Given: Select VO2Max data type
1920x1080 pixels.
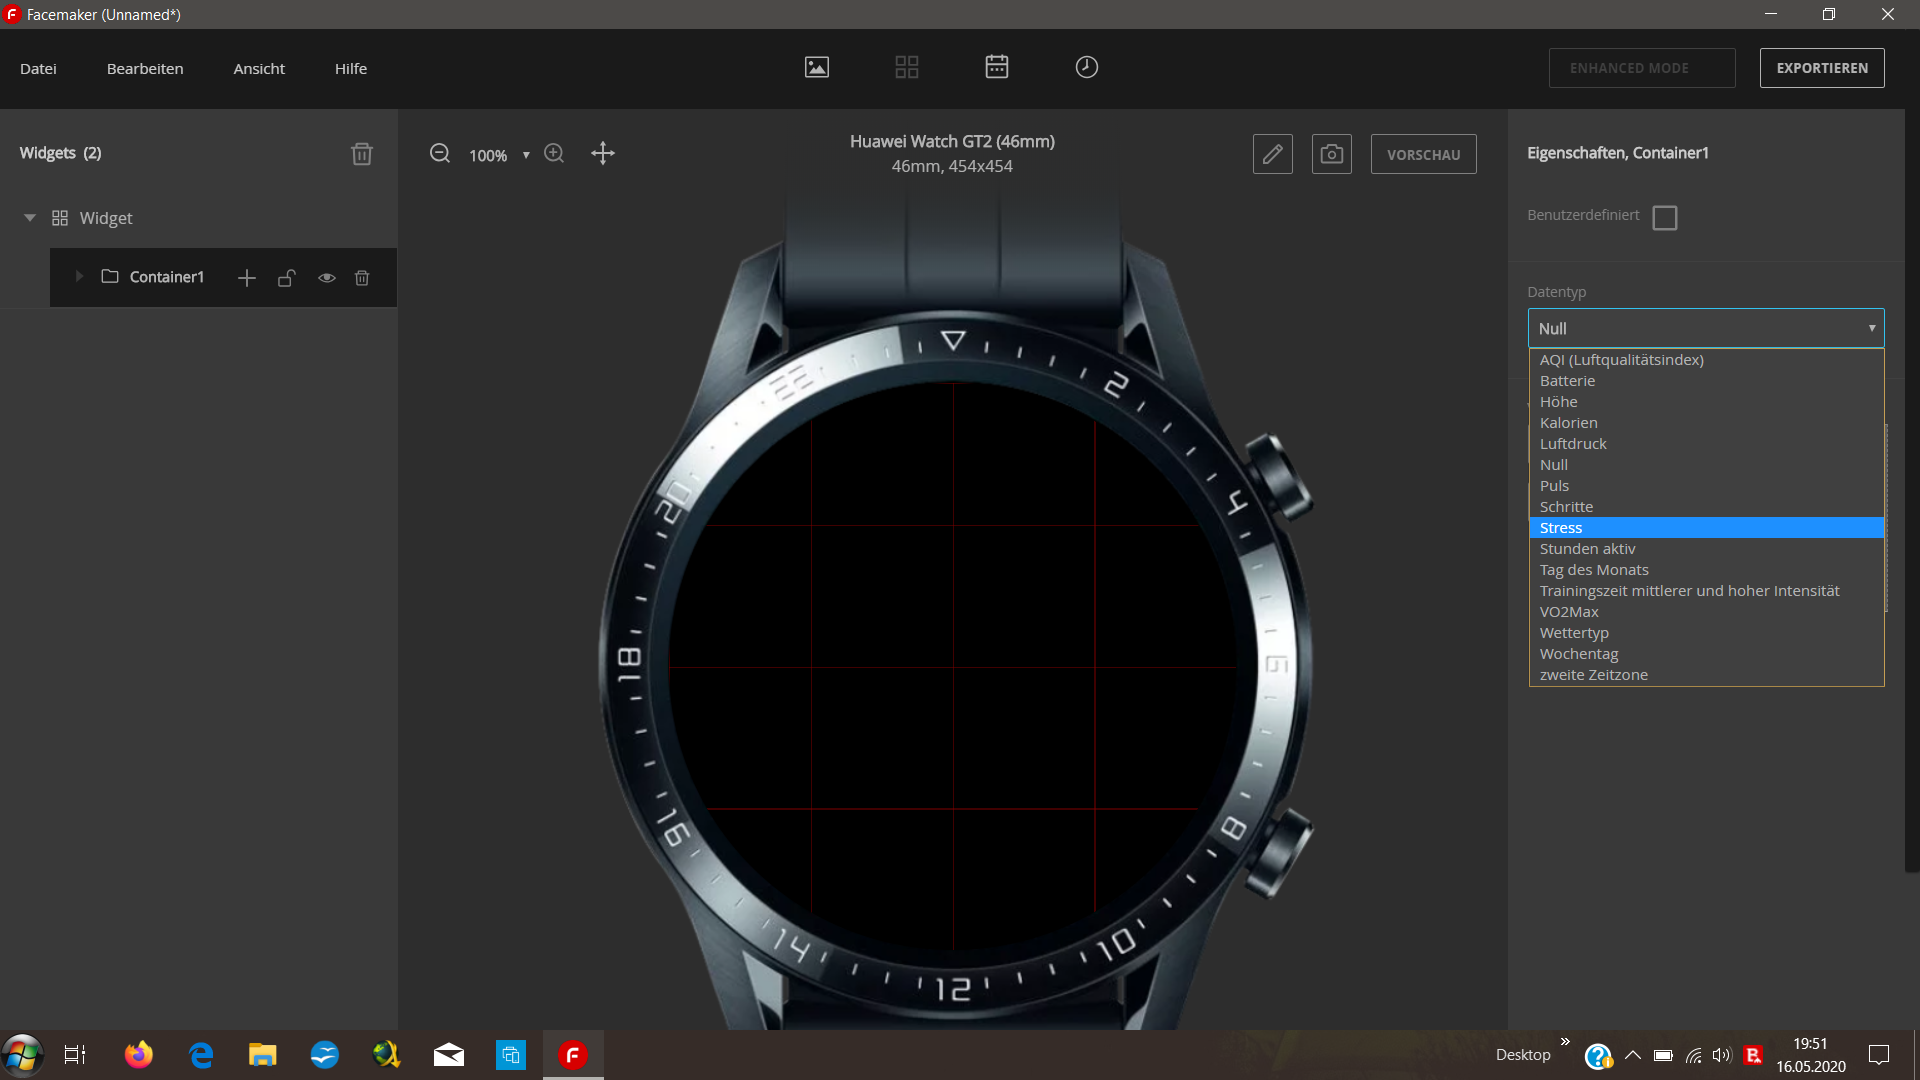Looking at the screenshot, I should click(x=1706, y=612).
